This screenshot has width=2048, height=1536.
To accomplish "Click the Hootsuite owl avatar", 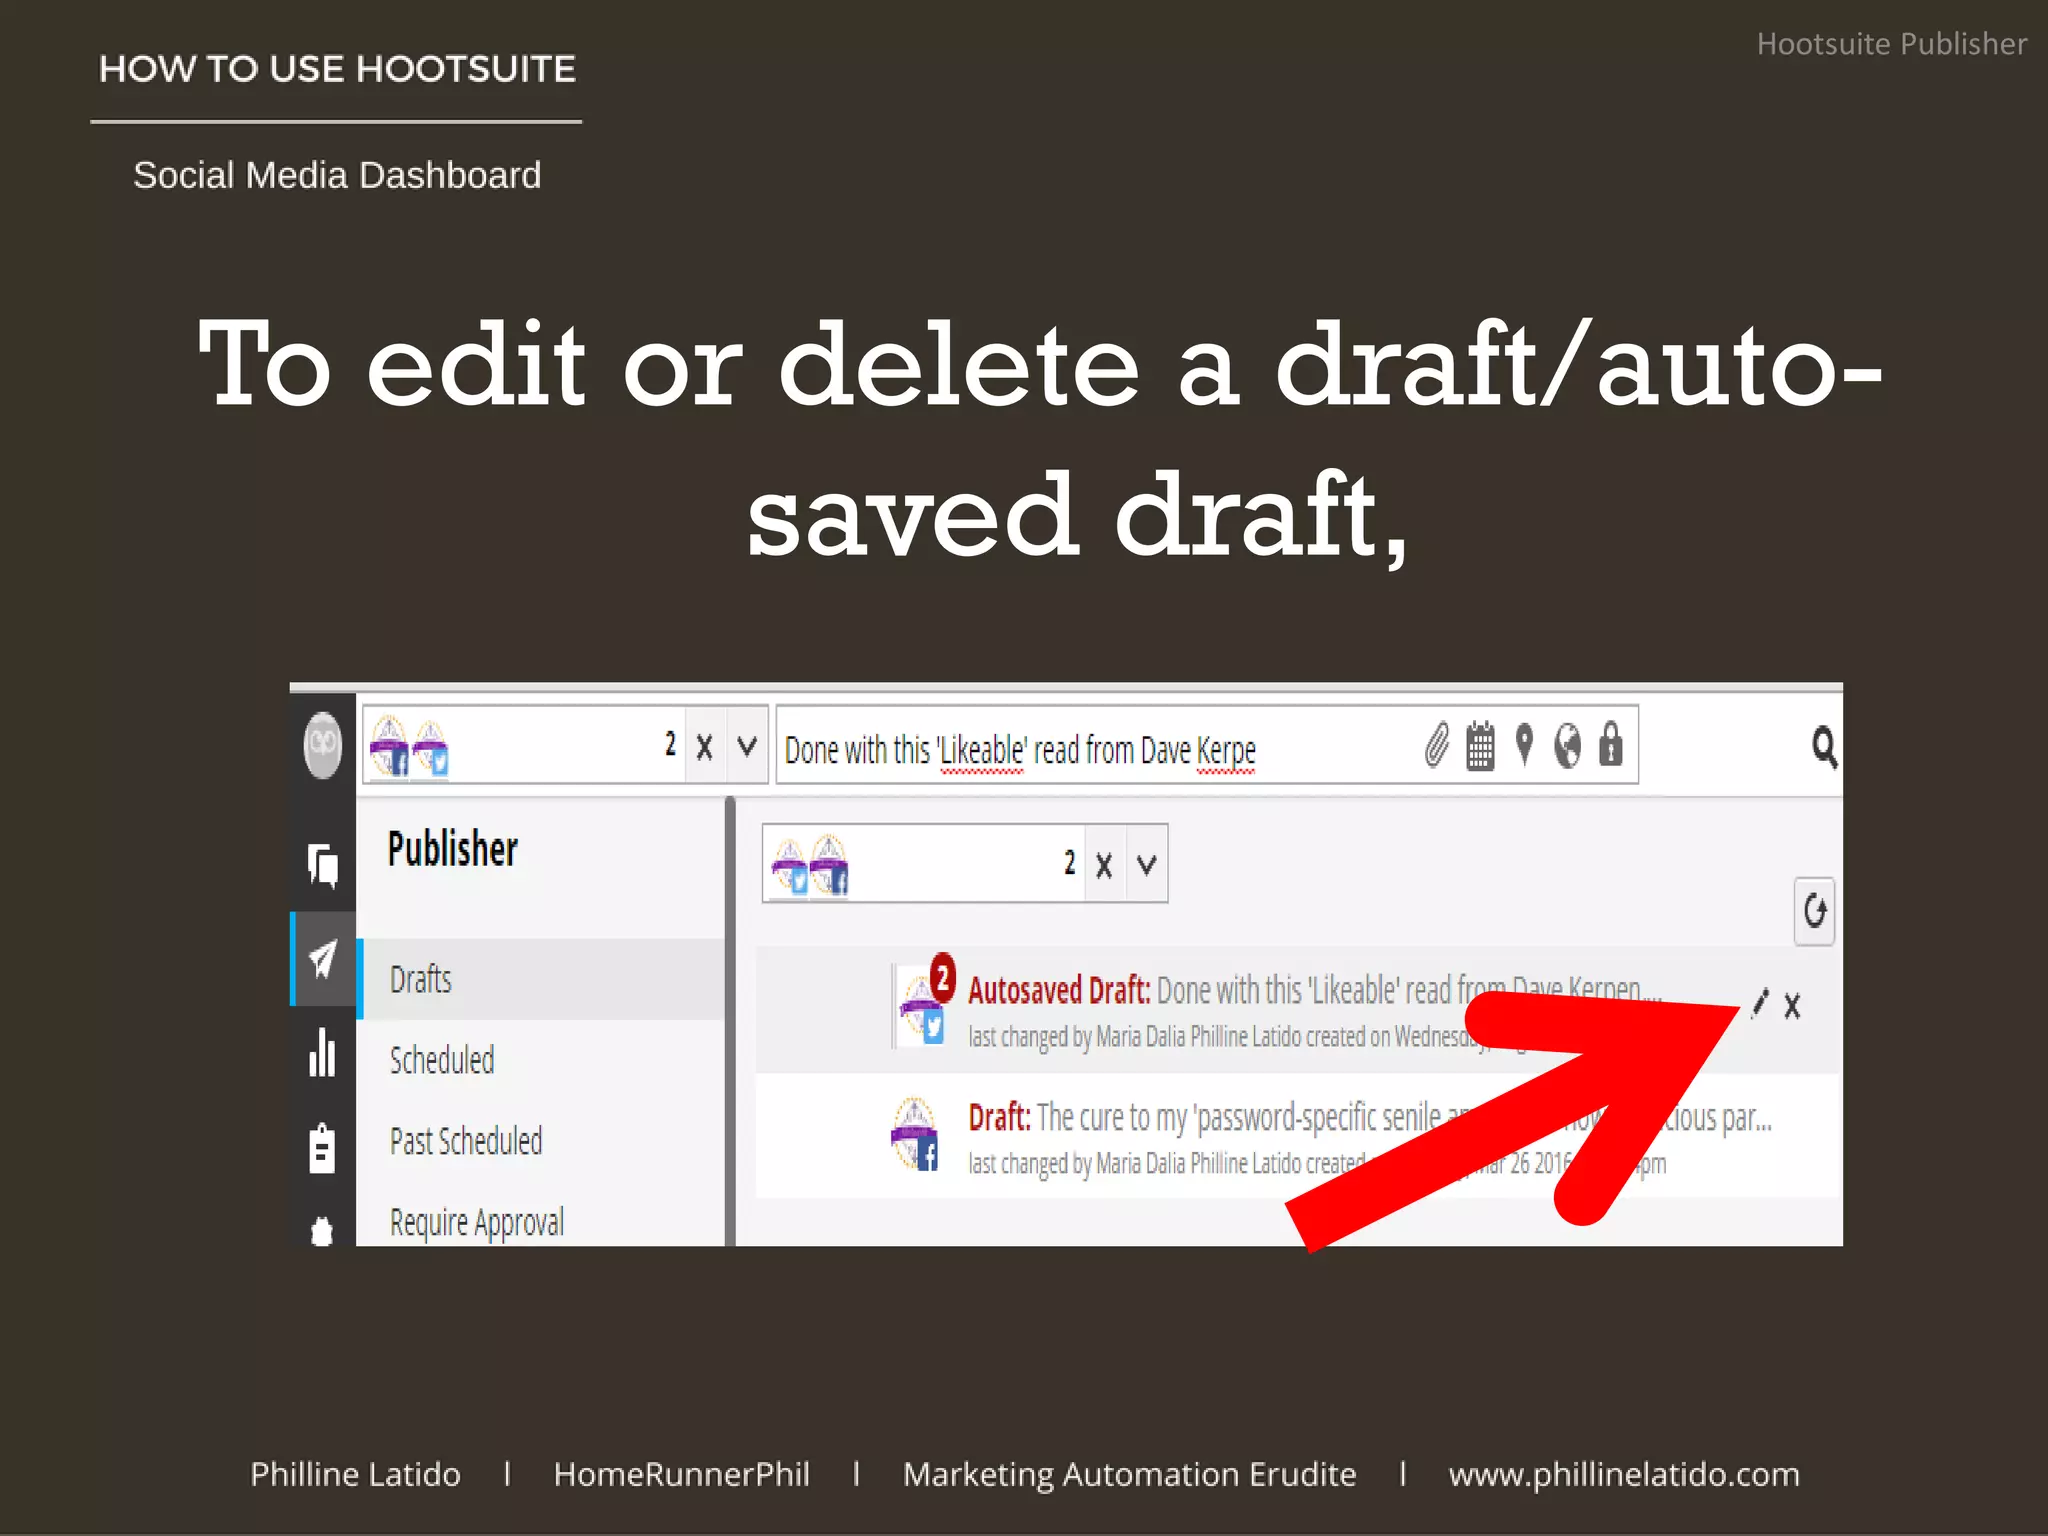I will coord(322,745).
